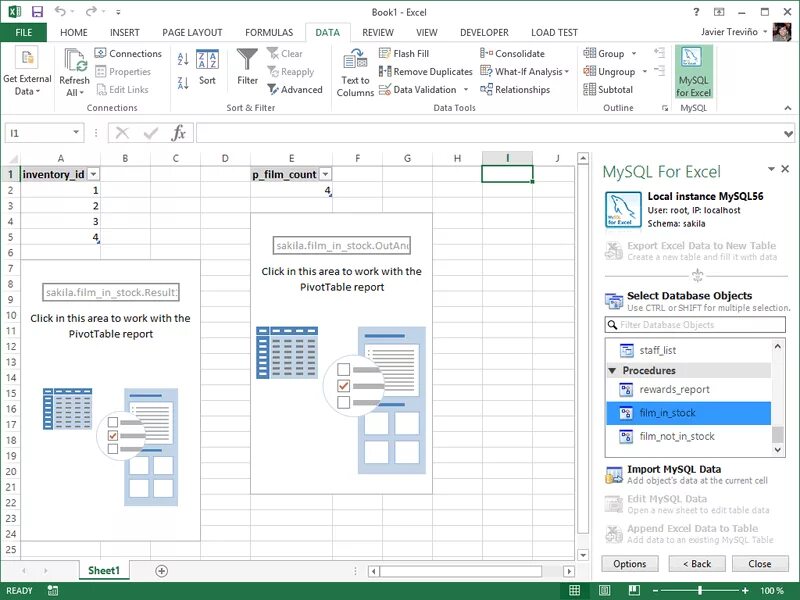Viewport: 800px width, 600px height.
Task: Click the zoom slider handle
Action: [x=699, y=590]
